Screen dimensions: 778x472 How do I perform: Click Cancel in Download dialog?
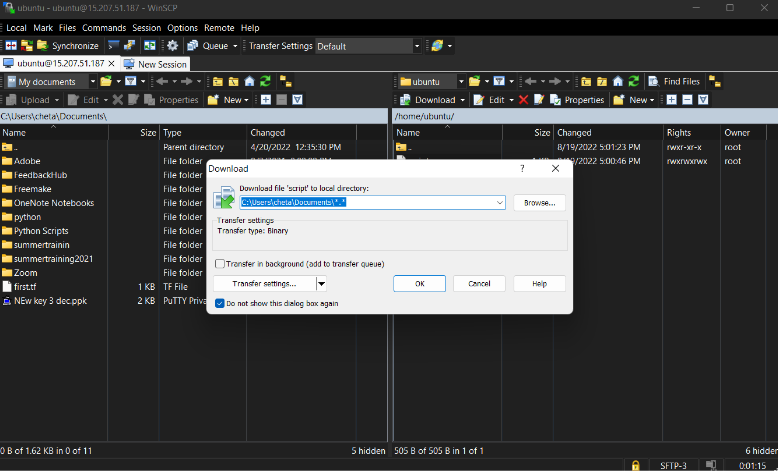(x=479, y=283)
